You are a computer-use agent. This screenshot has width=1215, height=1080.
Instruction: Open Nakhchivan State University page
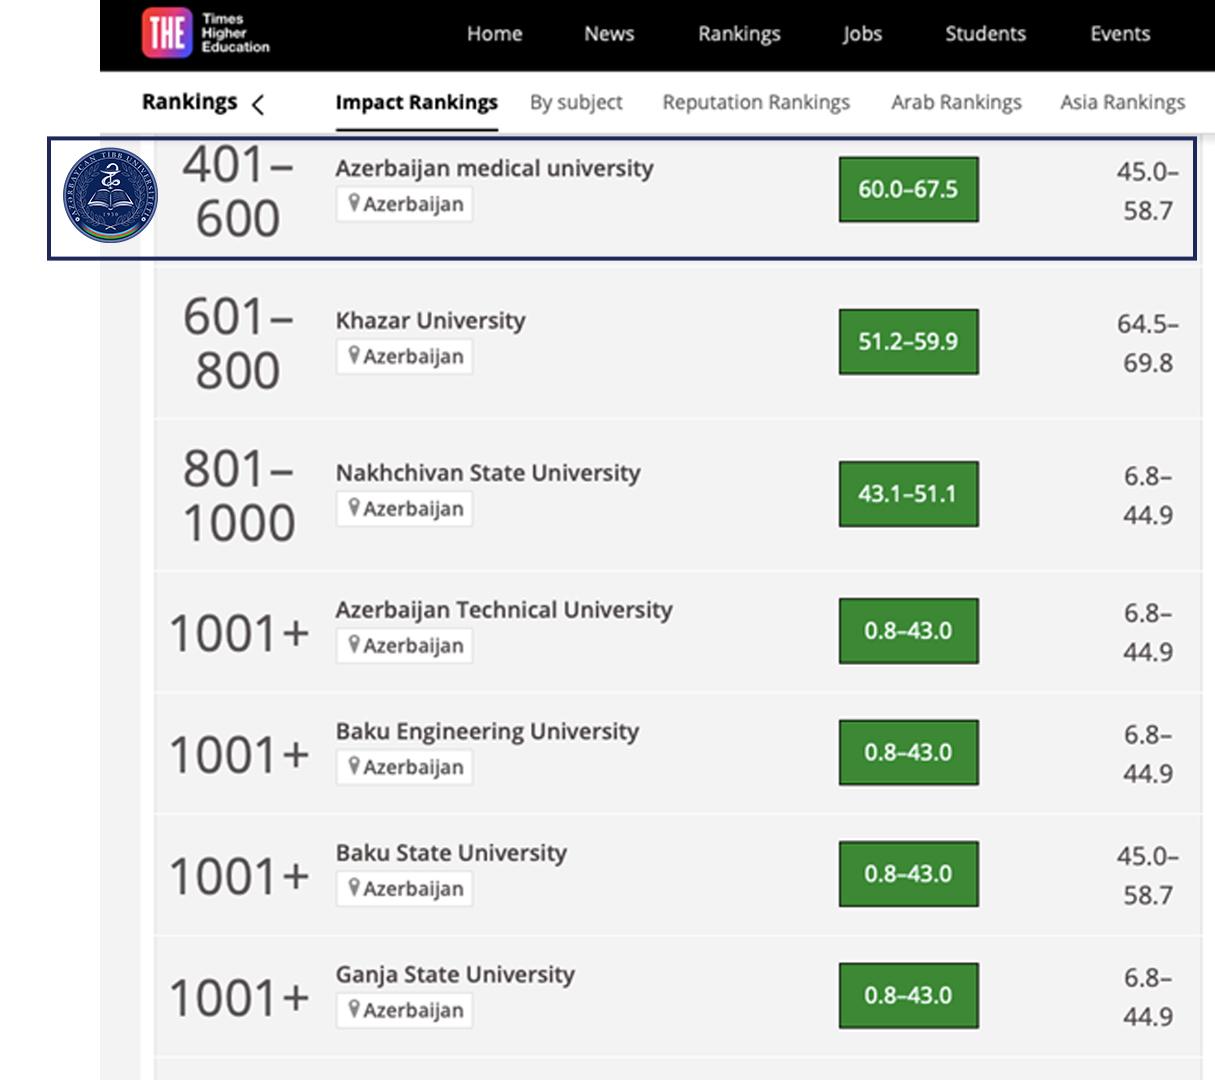coord(488,472)
